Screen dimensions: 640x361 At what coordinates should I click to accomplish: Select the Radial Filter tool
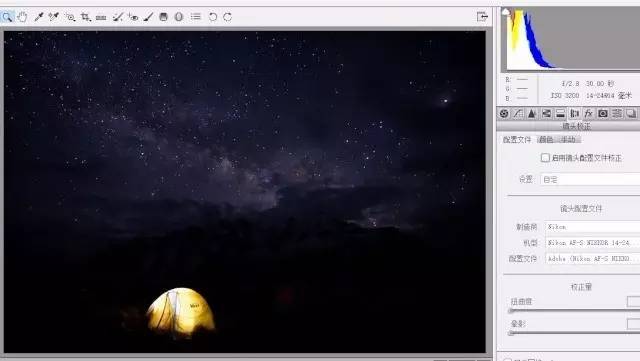pos(179,17)
